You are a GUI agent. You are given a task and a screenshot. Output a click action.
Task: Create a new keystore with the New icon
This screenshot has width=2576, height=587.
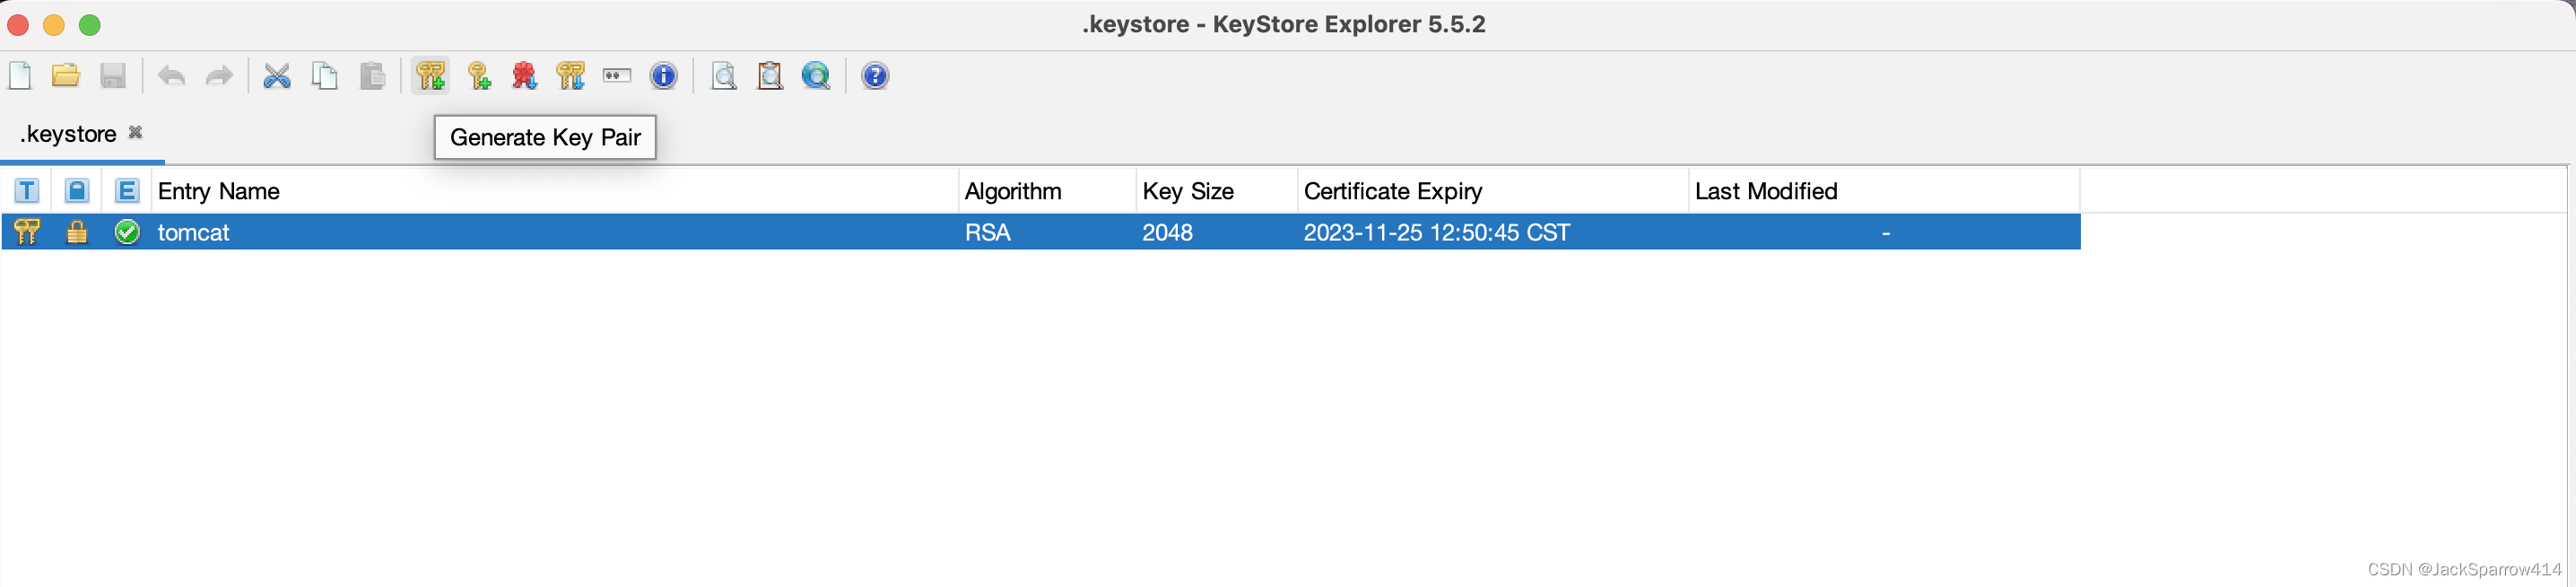tap(20, 76)
